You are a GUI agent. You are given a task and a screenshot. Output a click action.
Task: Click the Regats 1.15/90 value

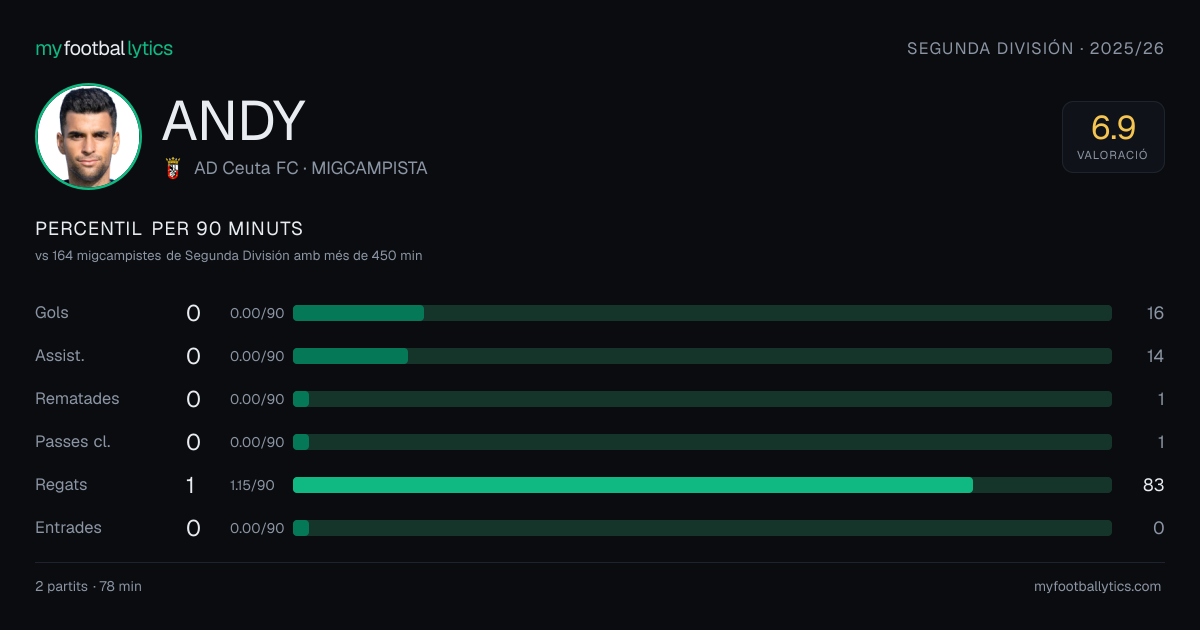252,485
